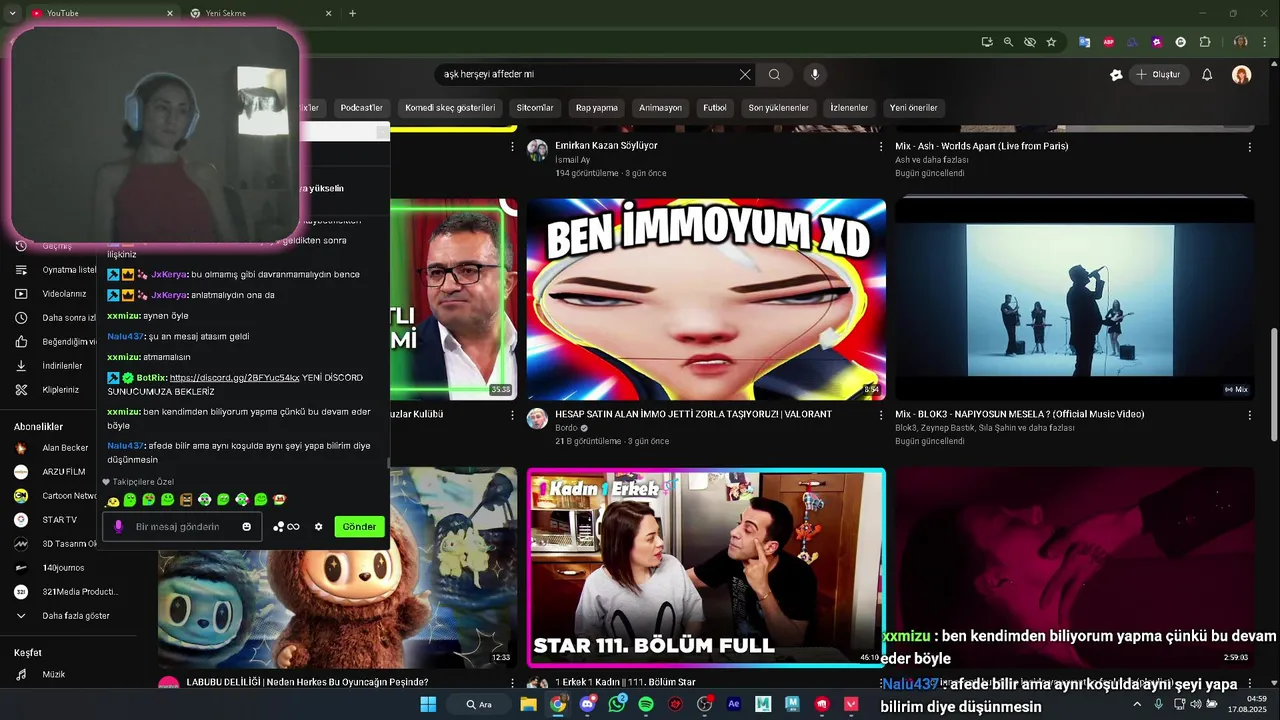Clear the YouTube search box text
This screenshot has width=1280, height=720.
[745, 74]
